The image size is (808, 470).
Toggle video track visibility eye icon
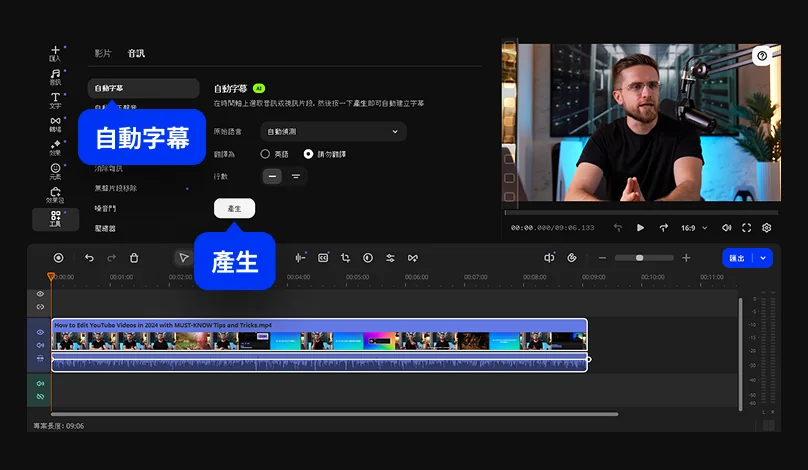point(40,332)
